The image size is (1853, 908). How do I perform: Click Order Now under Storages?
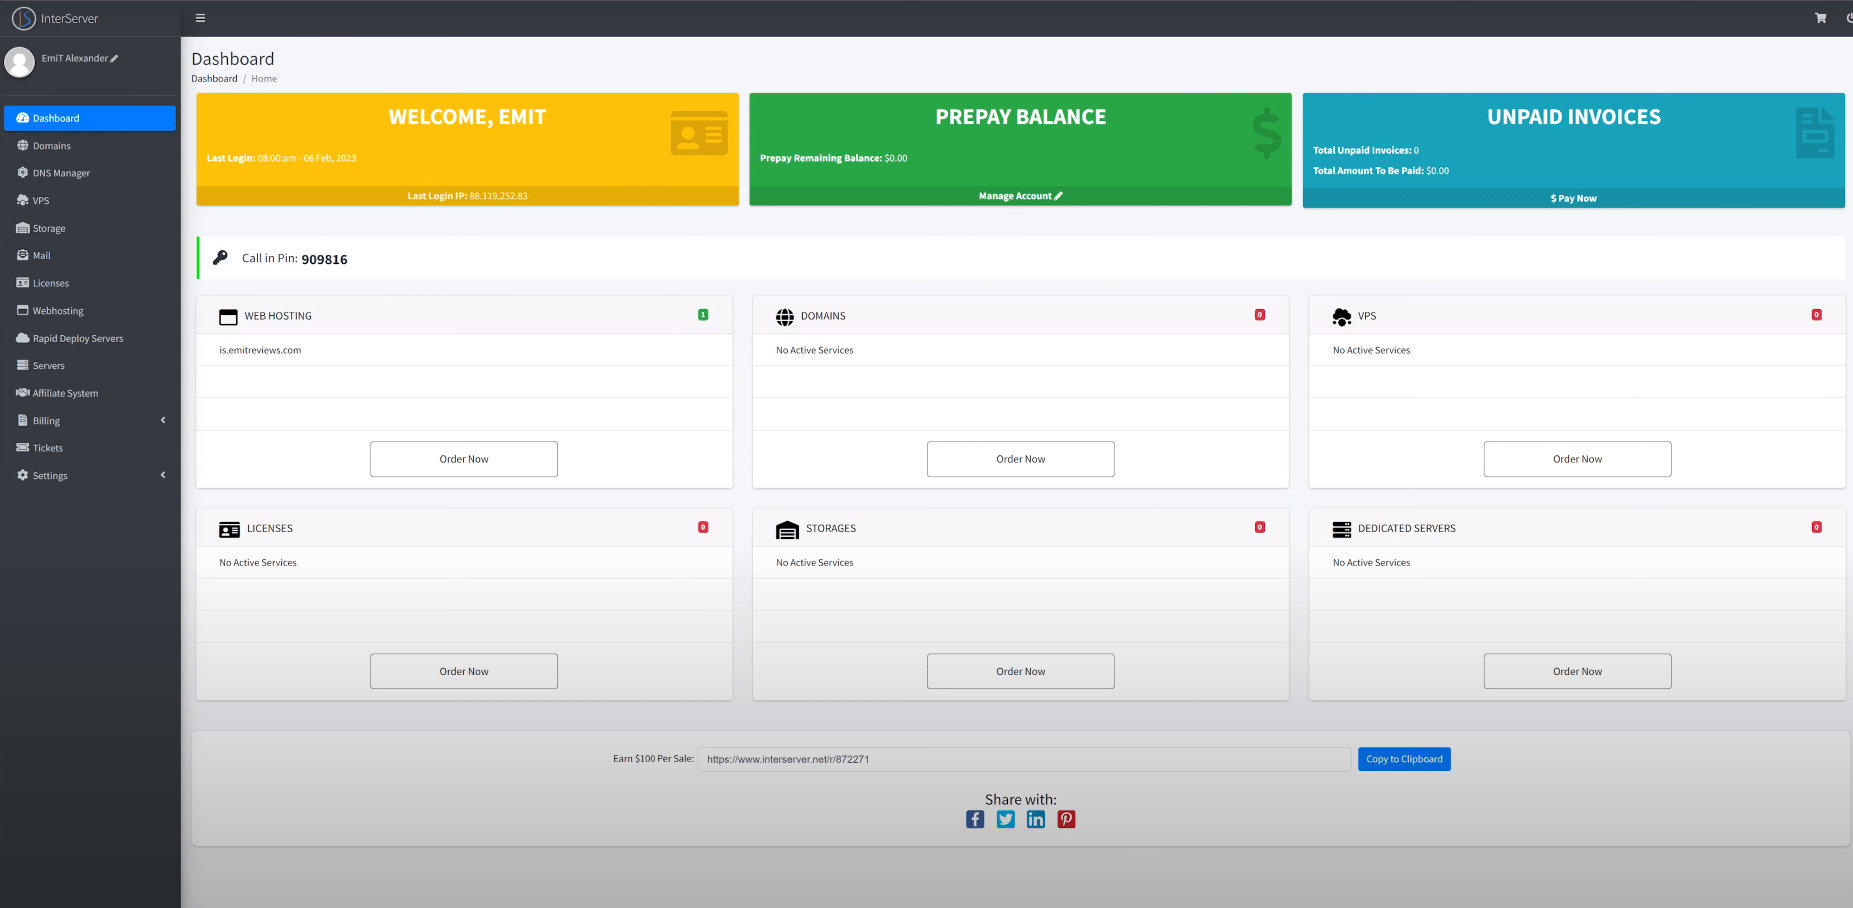coord(1020,671)
